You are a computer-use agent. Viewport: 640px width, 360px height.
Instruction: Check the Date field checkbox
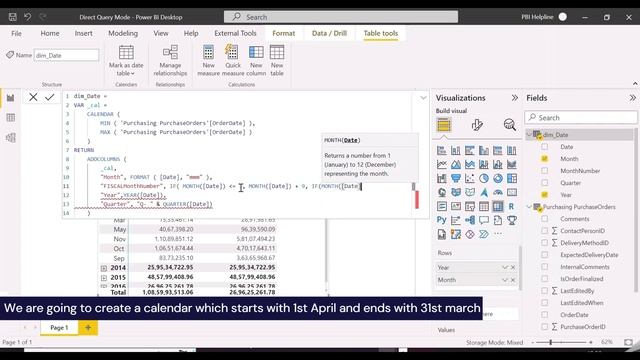(x=544, y=147)
